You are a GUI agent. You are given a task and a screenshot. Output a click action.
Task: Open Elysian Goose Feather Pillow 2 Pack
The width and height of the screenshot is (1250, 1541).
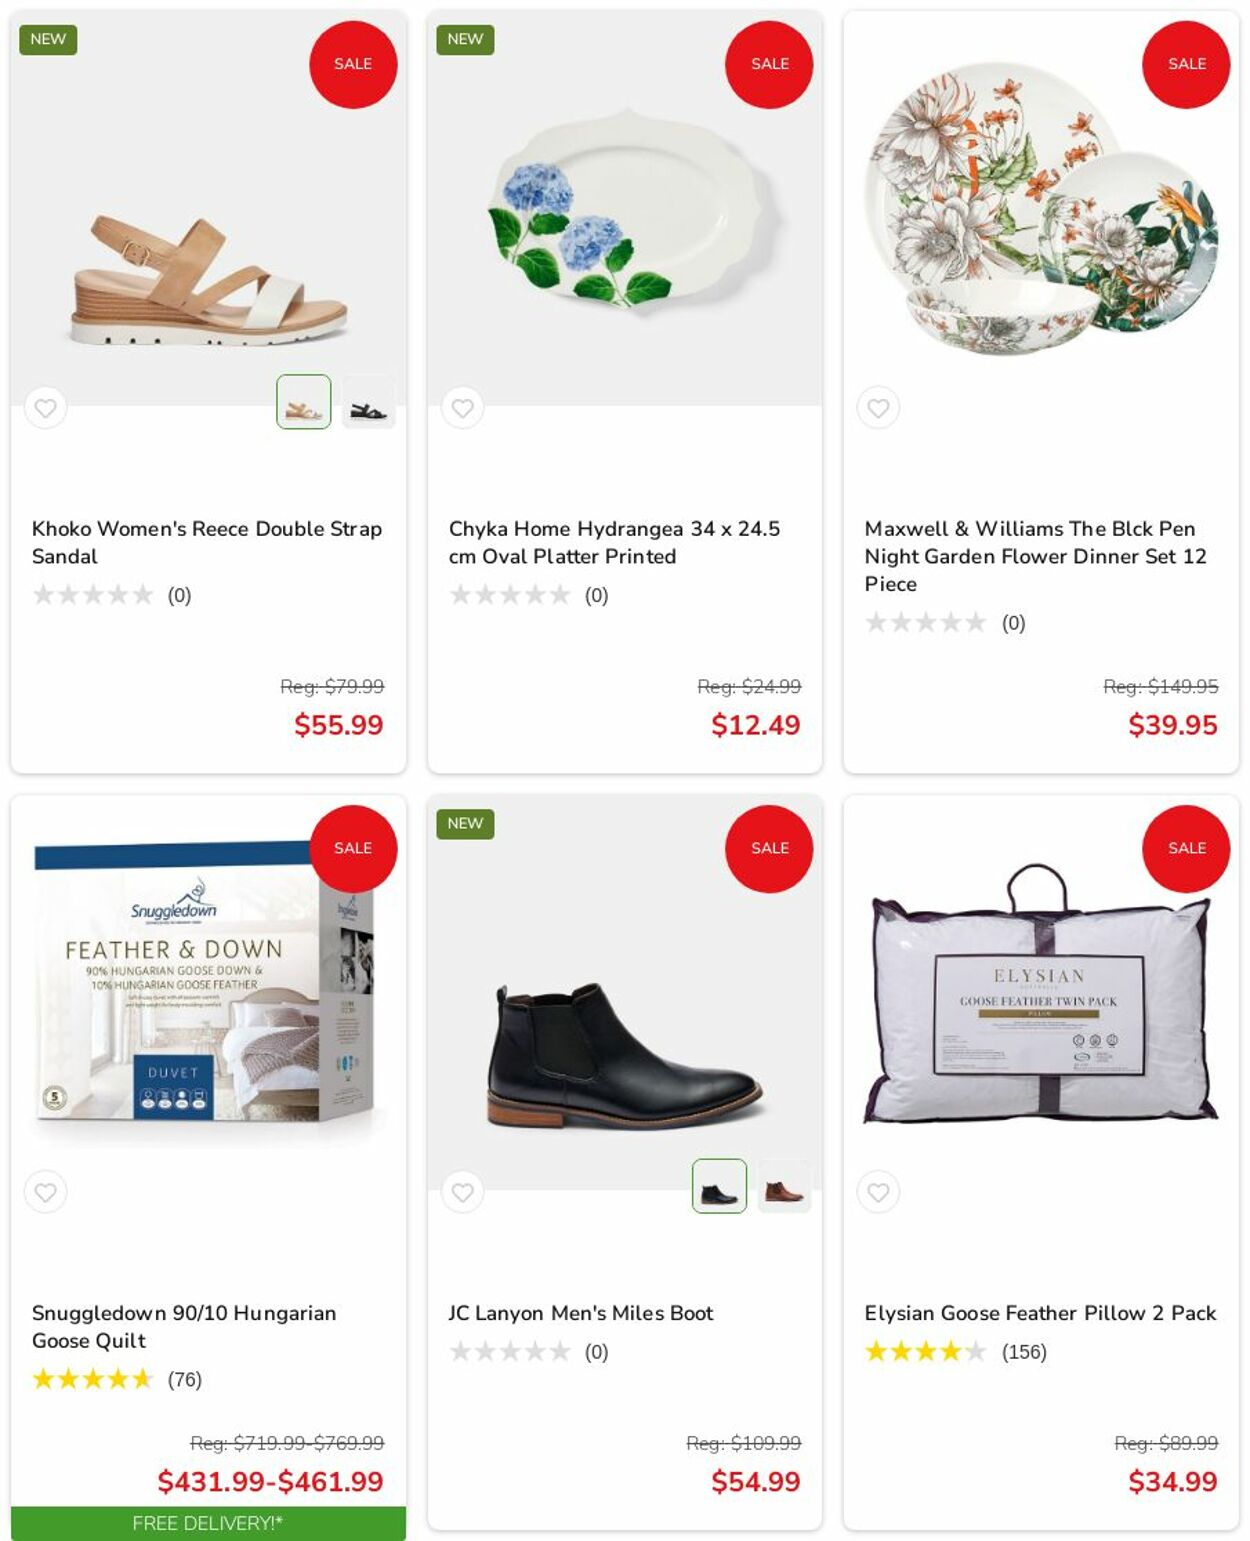1040,1313
